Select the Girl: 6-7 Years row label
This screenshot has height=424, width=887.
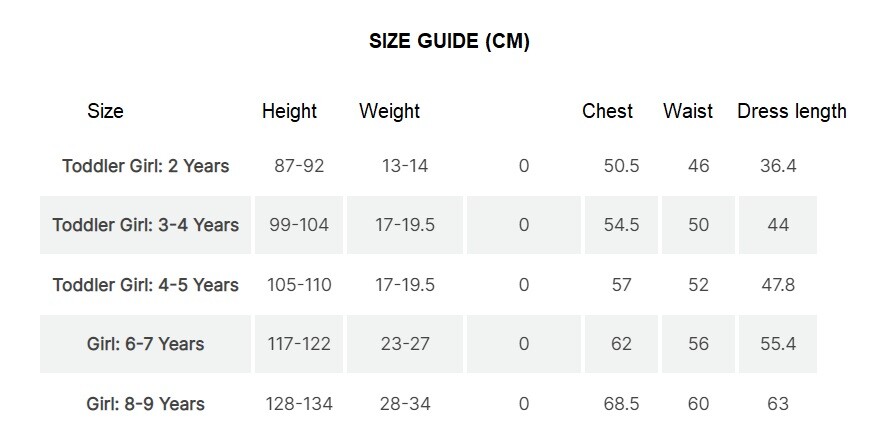(x=146, y=344)
